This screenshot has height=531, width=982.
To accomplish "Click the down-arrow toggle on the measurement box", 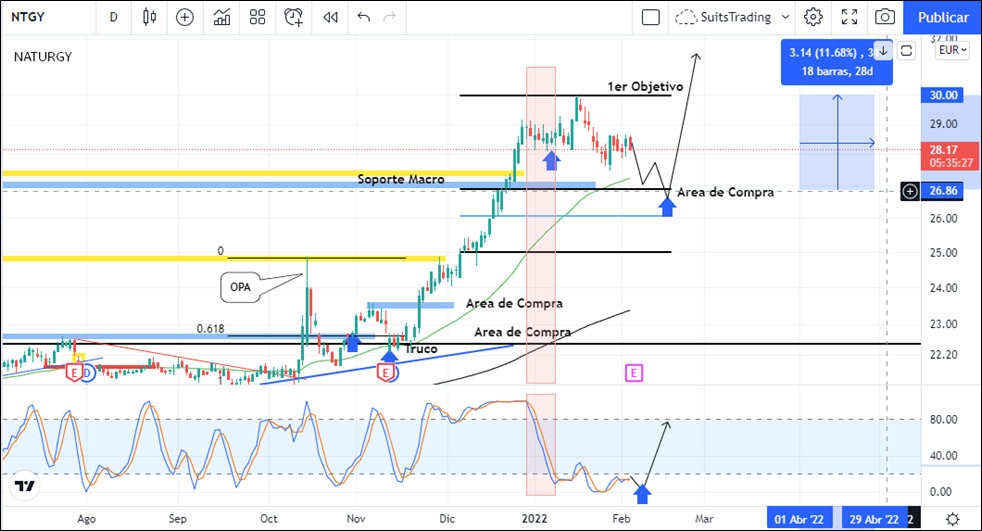I will click(x=883, y=51).
